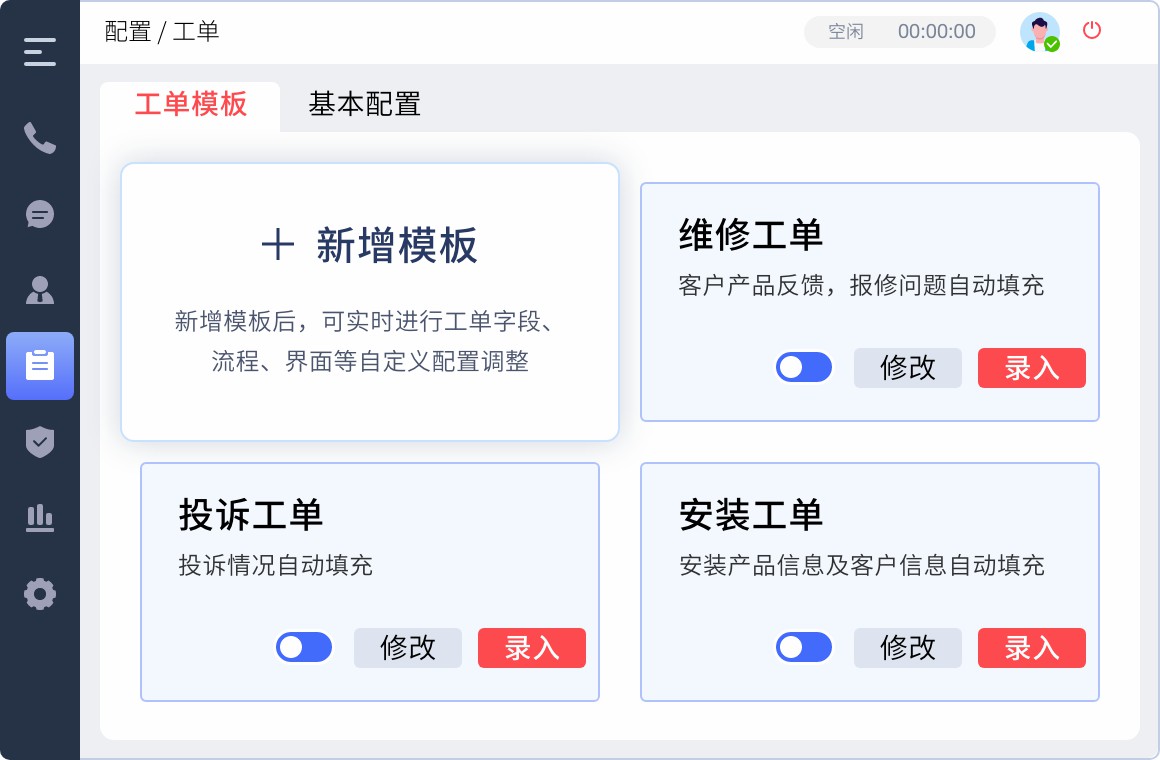Disable the 安装工单 template toggle
The width and height of the screenshot is (1160, 760).
coord(804,647)
